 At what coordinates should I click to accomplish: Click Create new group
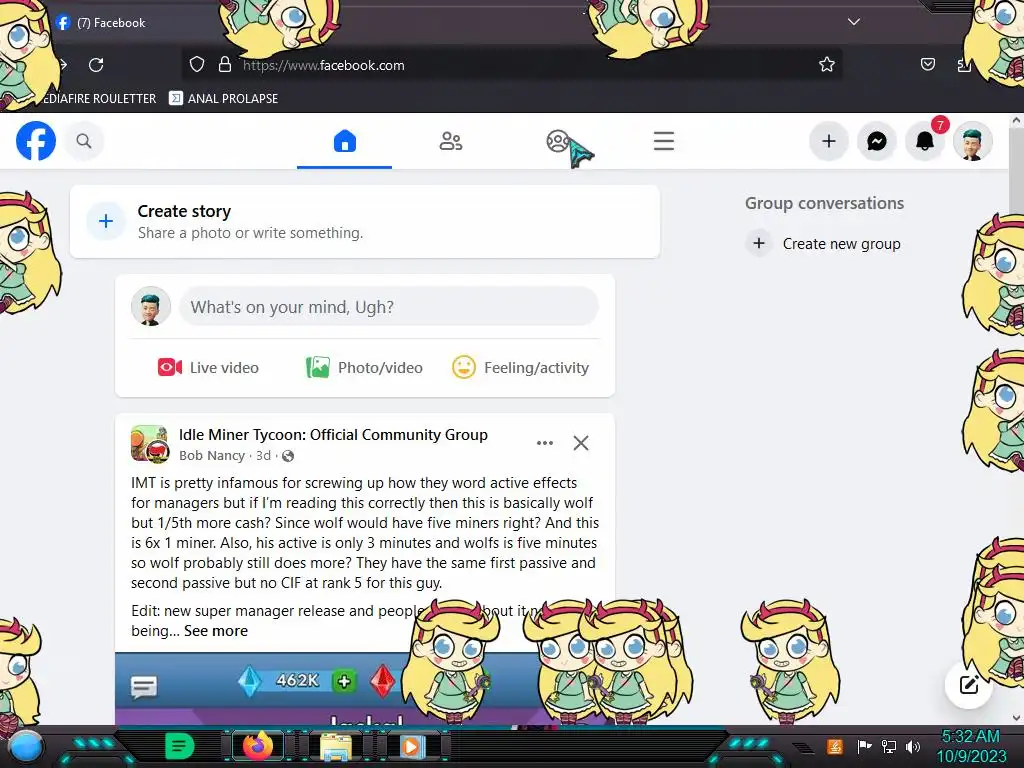pyautogui.click(x=842, y=244)
